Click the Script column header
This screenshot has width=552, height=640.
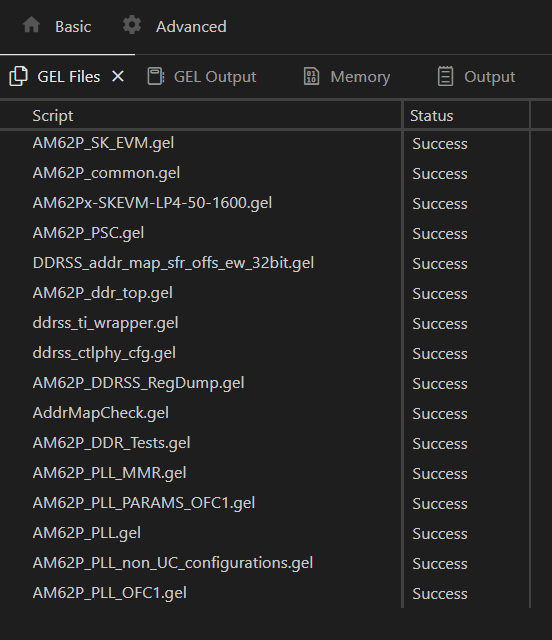click(53, 116)
